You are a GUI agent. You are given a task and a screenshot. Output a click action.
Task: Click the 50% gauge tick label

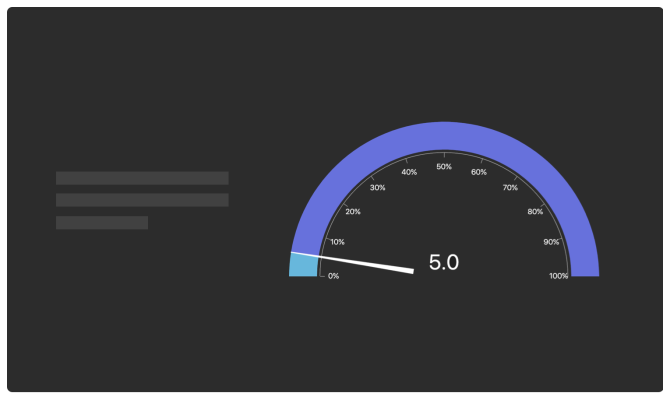444,167
